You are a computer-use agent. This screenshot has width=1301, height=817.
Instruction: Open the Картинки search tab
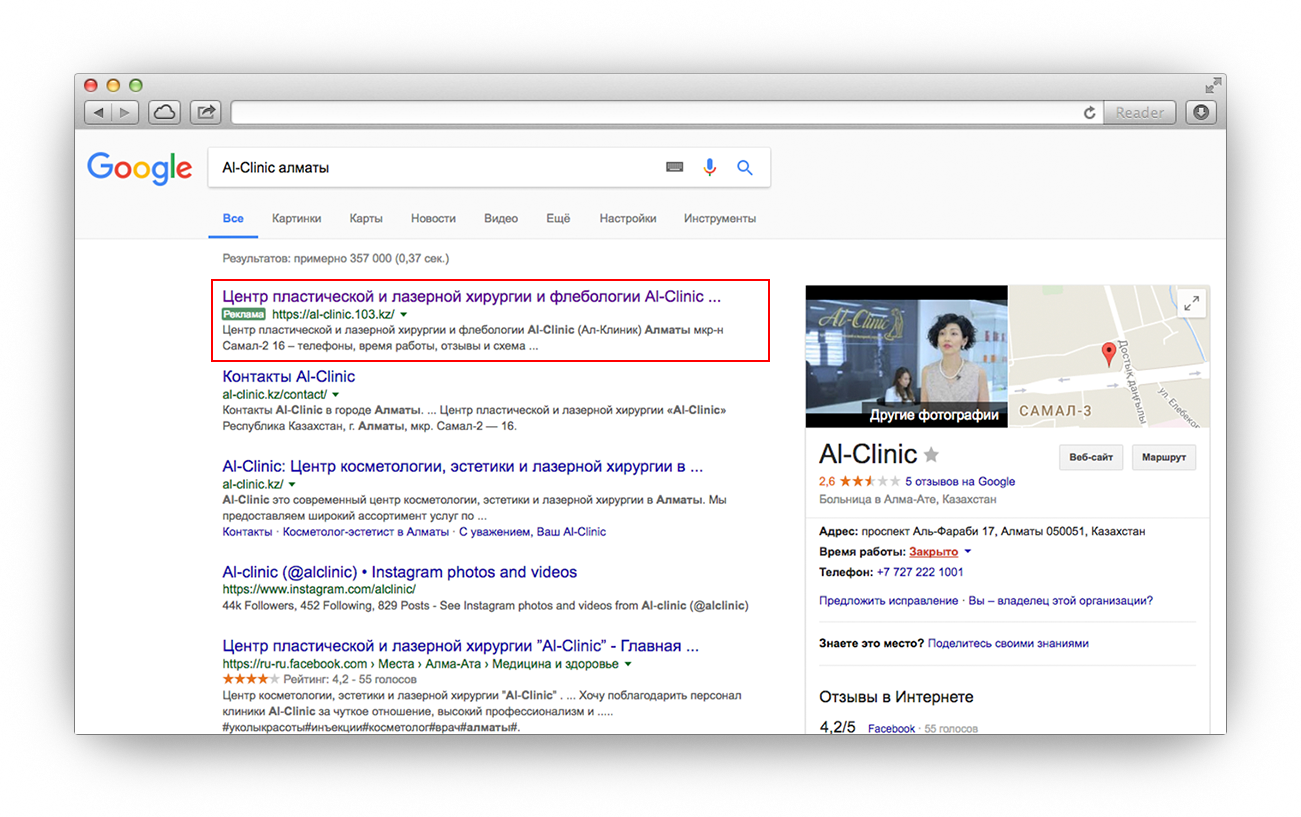(x=297, y=218)
